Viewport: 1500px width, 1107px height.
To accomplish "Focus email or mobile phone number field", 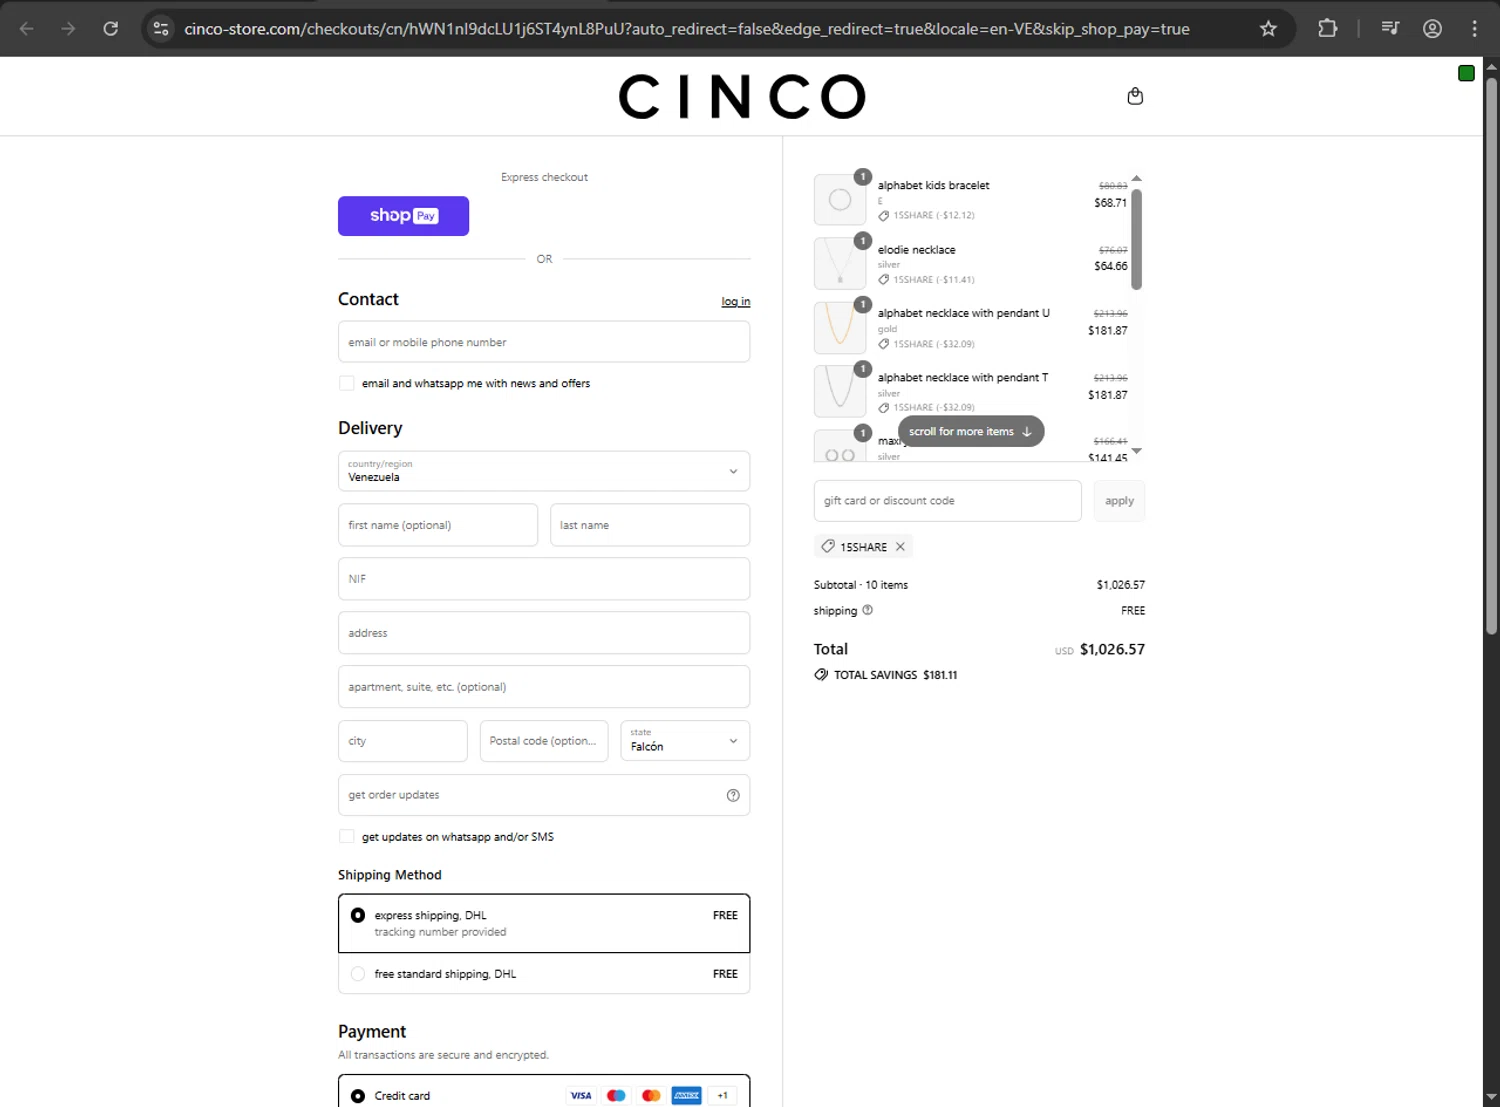I will [544, 342].
